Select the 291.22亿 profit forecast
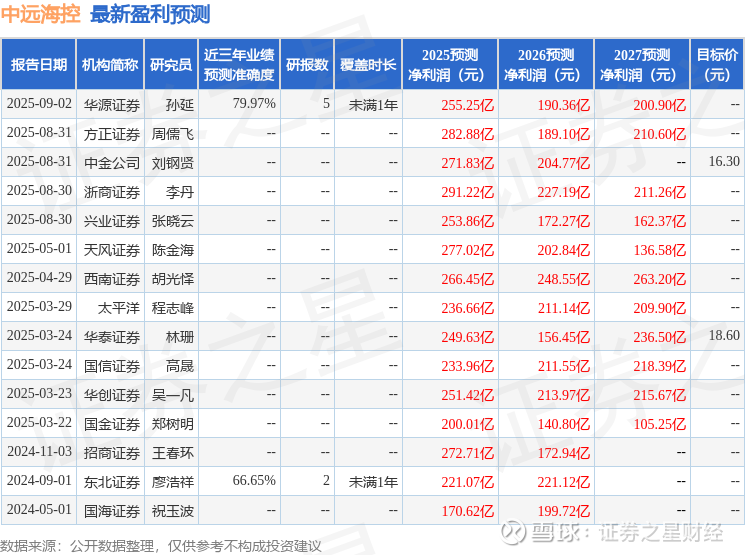745x555 pixels. tap(468, 192)
